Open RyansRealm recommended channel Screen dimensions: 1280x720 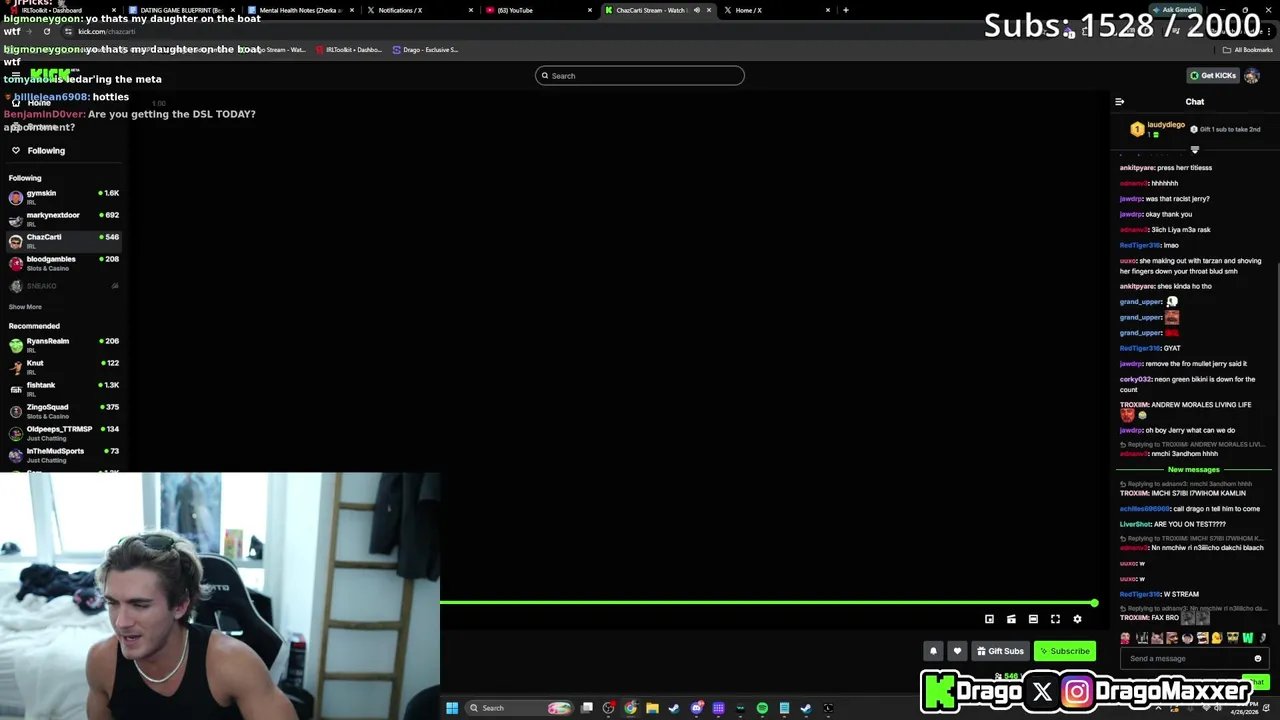[x=64, y=345]
